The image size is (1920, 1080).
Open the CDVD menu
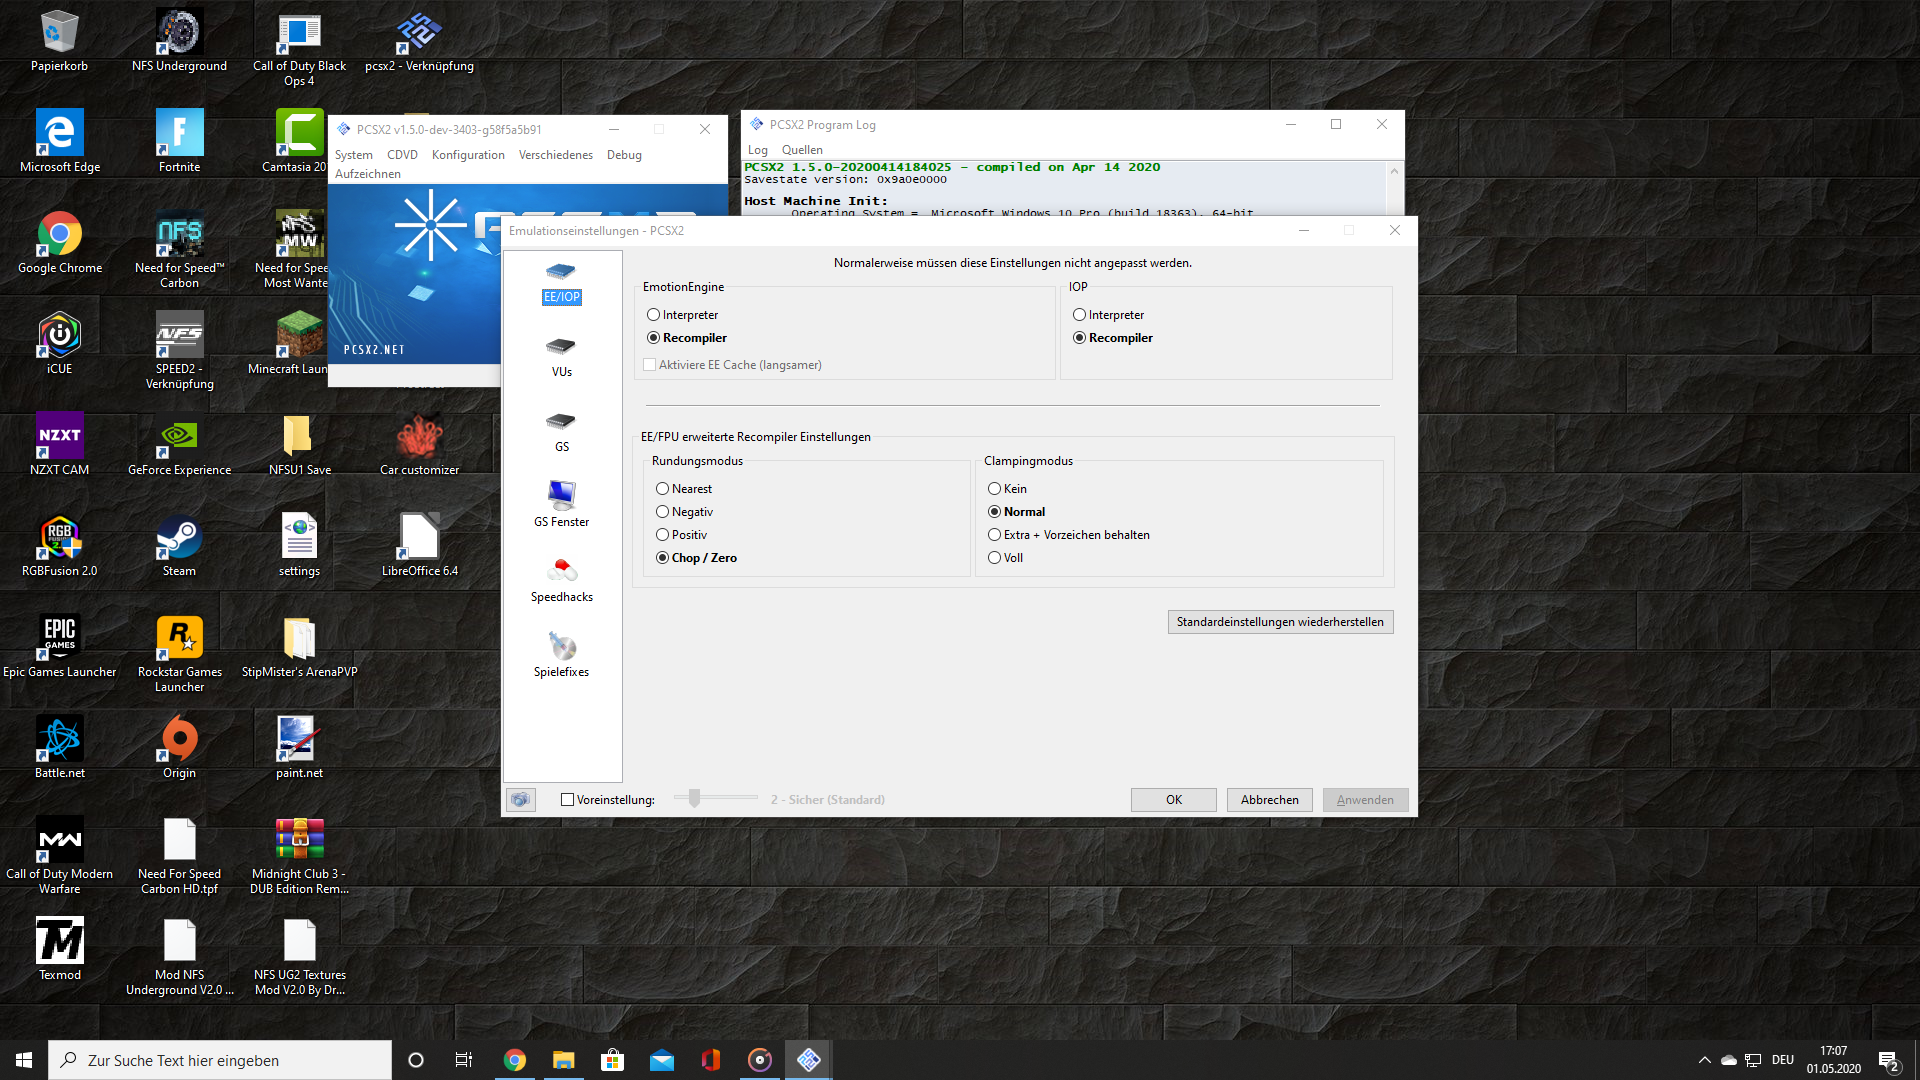pyautogui.click(x=402, y=155)
